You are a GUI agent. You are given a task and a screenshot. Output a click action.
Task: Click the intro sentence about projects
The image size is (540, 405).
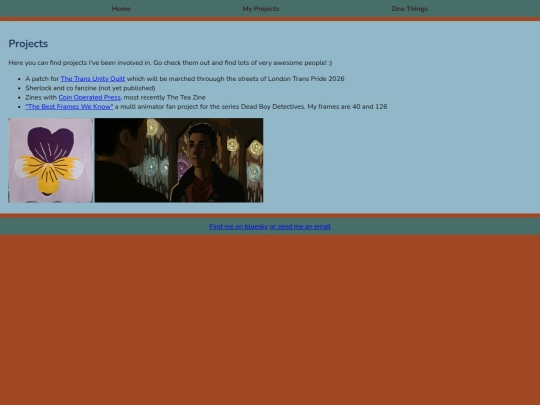pyautogui.click(x=170, y=63)
